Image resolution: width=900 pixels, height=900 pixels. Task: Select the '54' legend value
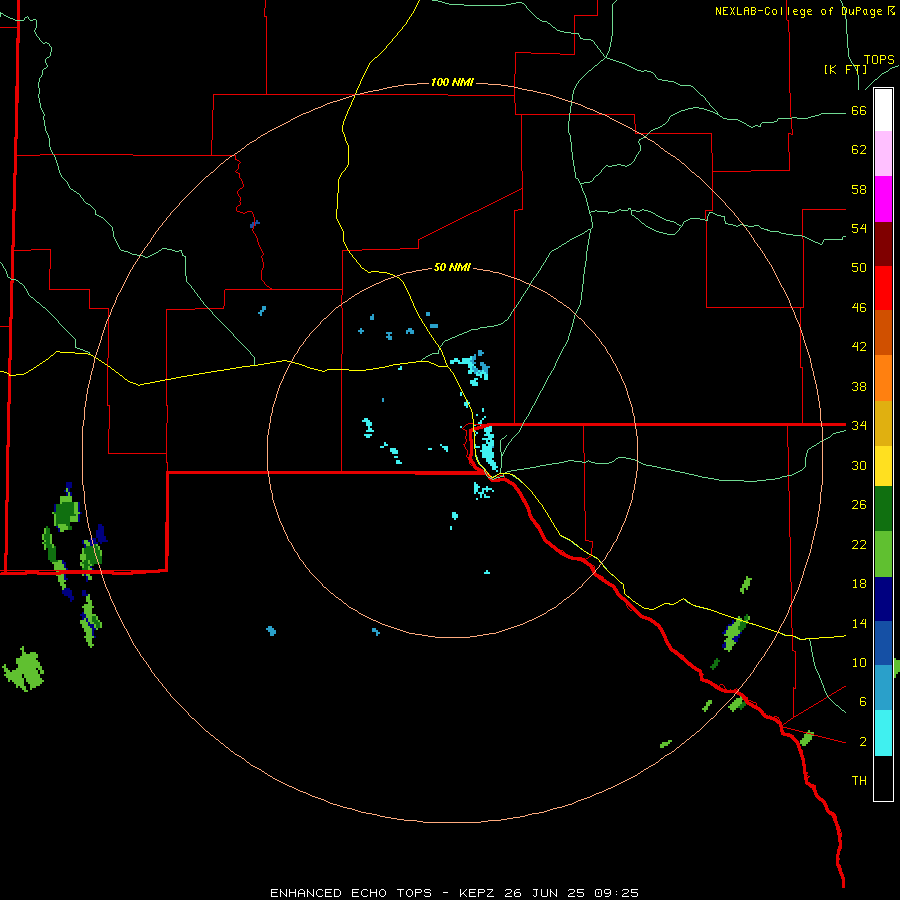(x=859, y=228)
